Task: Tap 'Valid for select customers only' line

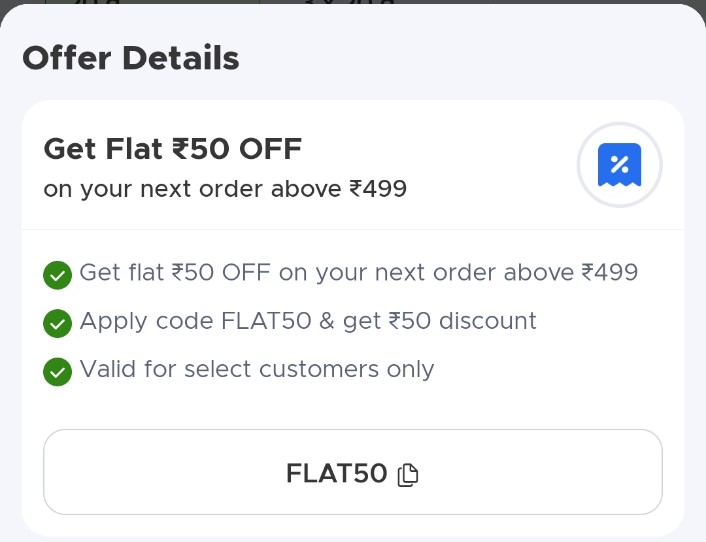Action: pos(257,369)
